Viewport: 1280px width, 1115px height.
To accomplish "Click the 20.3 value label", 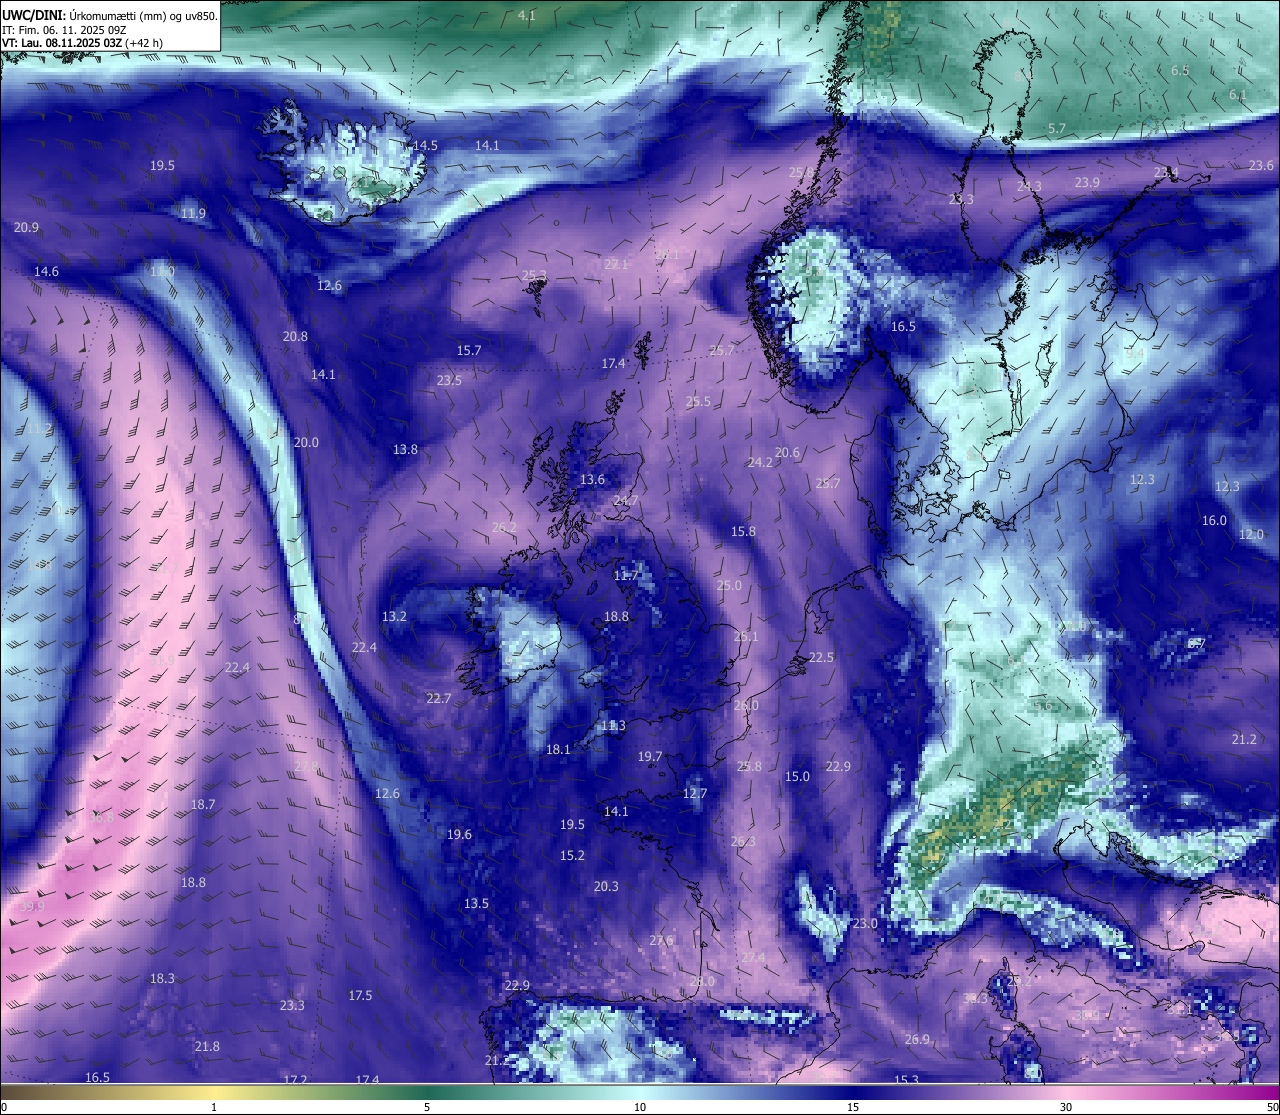I will [606, 887].
